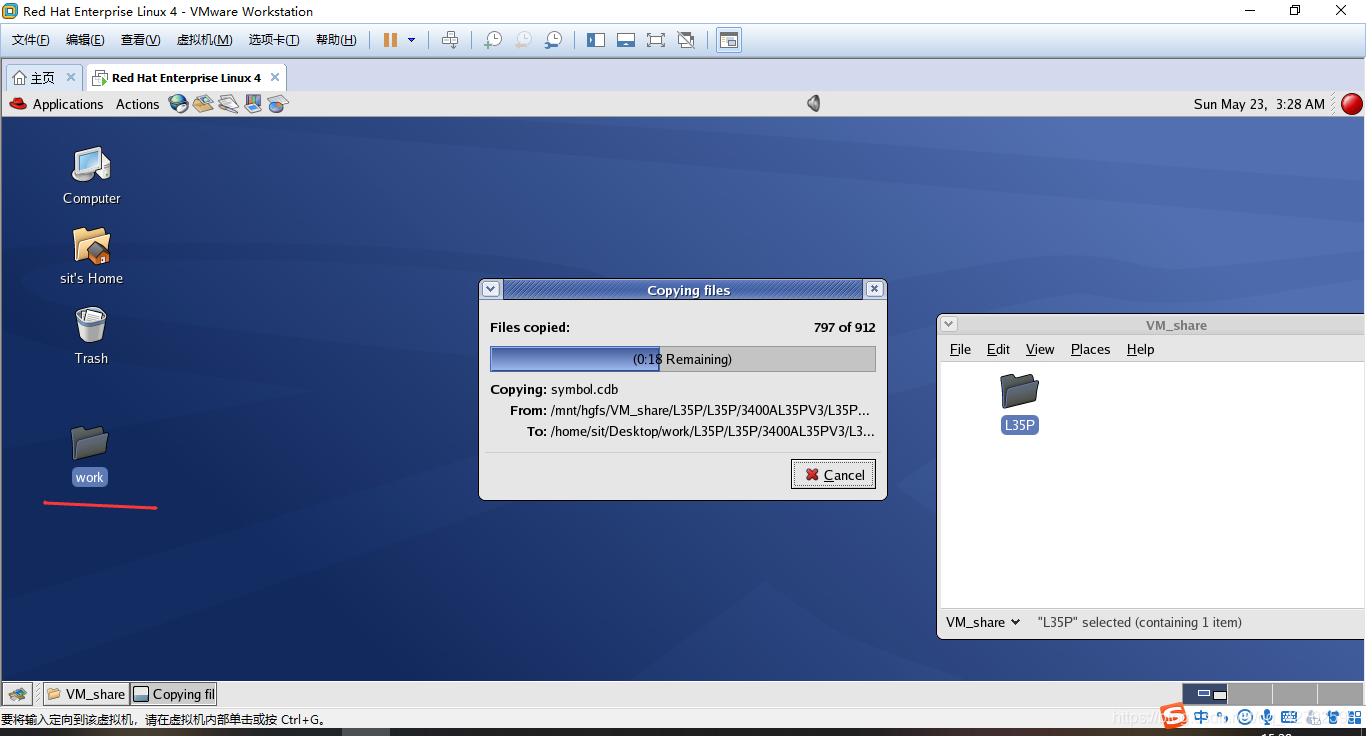Open the 文件(F) menu
Viewport: 1366px width, 736px height.
31,40
